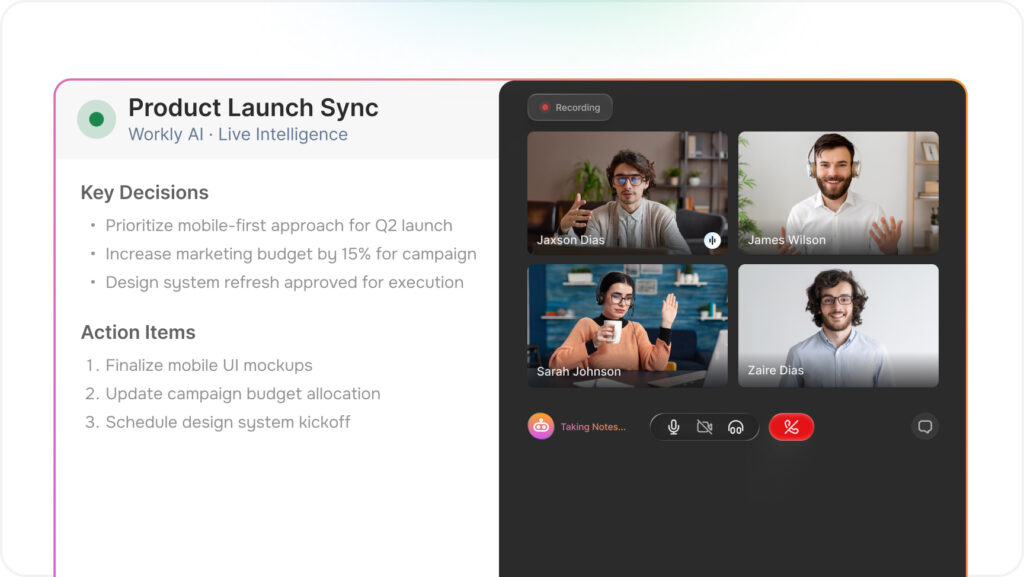
Task: Select Sarah Johnson's video tile
Action: click(627, 325)
